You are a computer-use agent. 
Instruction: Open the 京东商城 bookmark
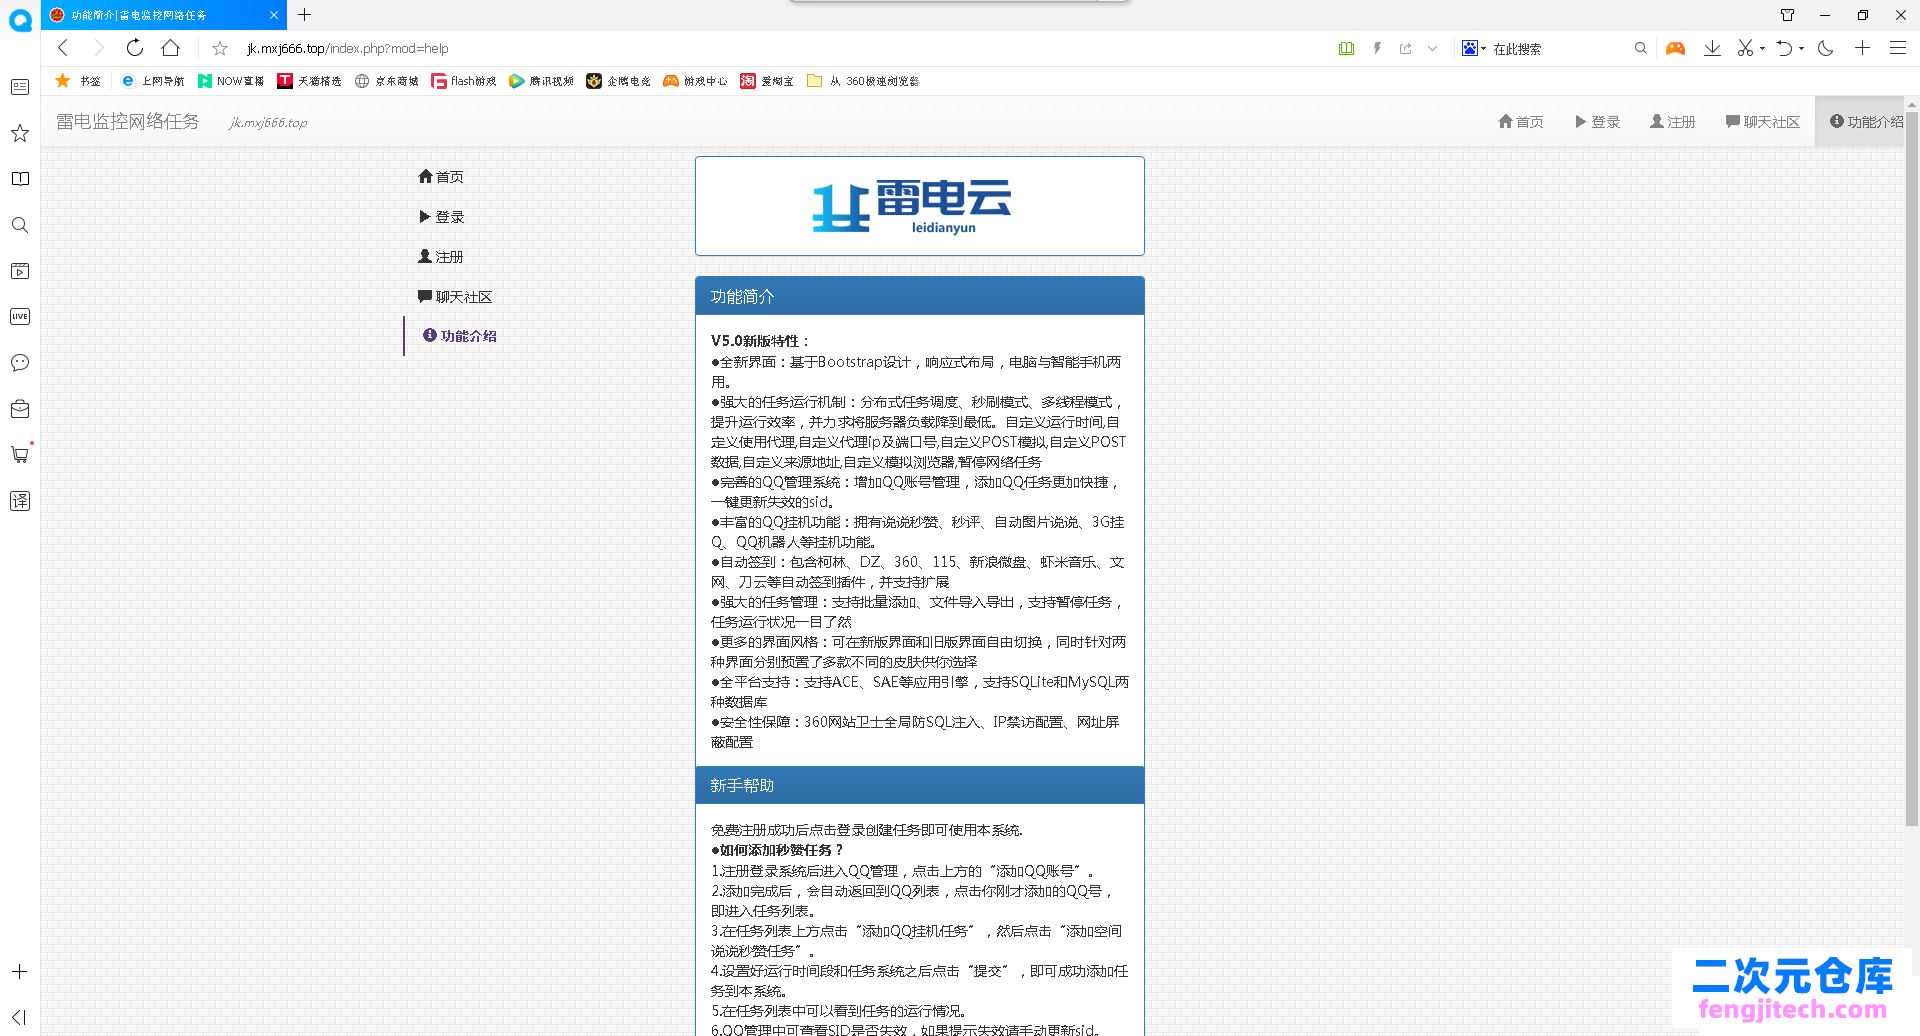(387, 81)
